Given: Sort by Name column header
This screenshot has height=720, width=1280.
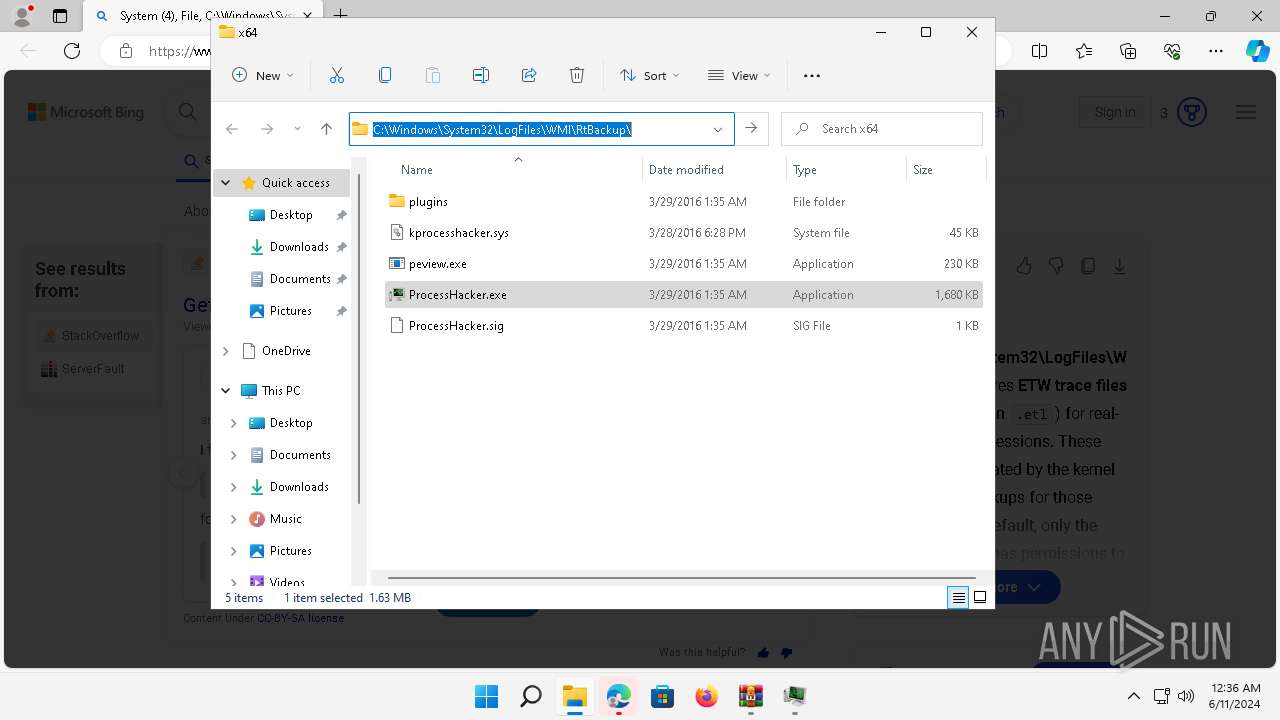Looking at the screenshot, I should tap(416, 170).
